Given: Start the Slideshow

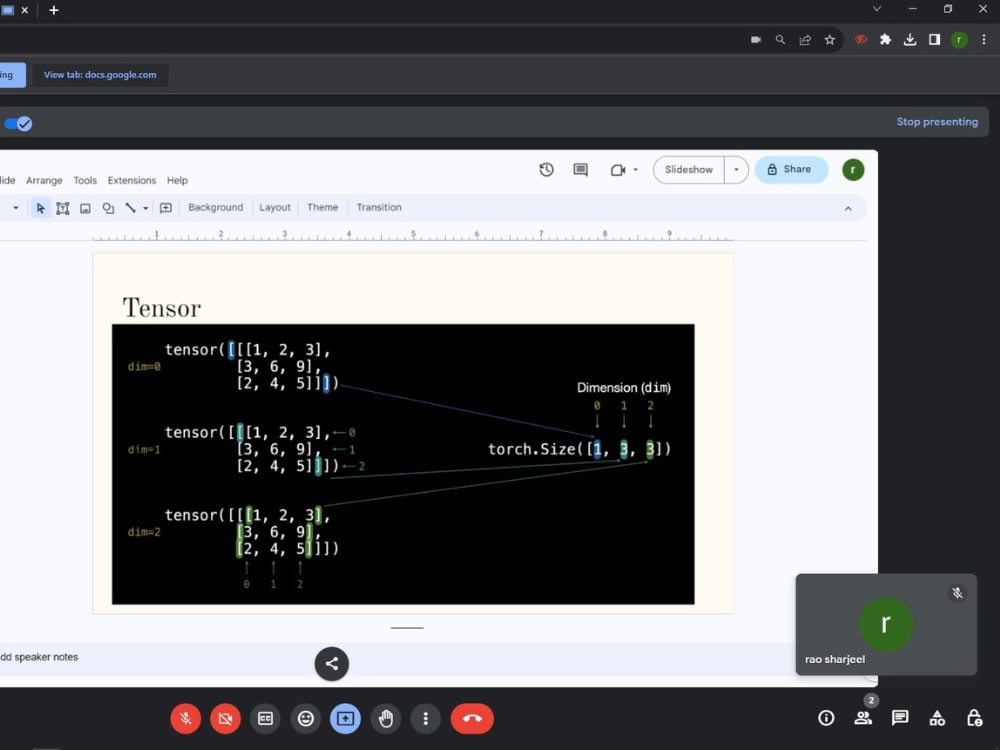Looking at the screenshot, I should click(x=688, y=170).
